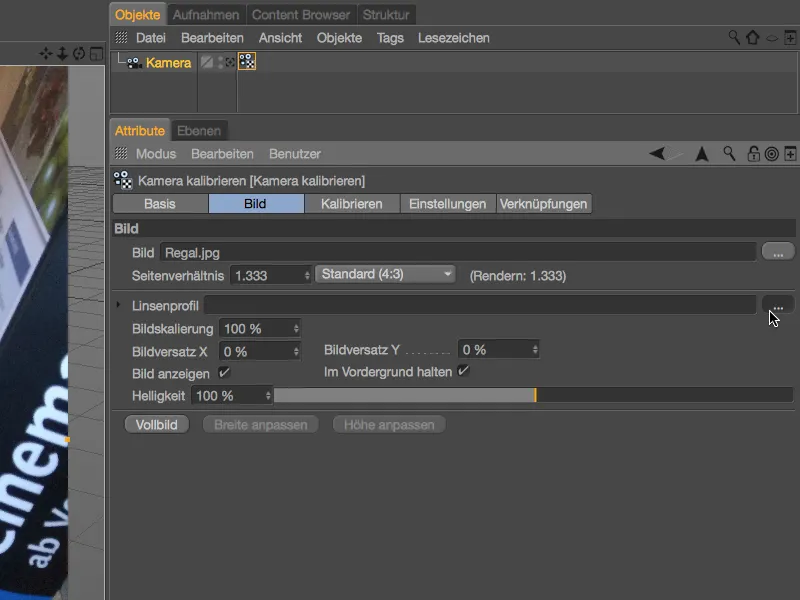Open the Attribute Manager Bearbeiten menu
Image resolution: width=800 pixels, height=600 pixels.
click(222, 154)
